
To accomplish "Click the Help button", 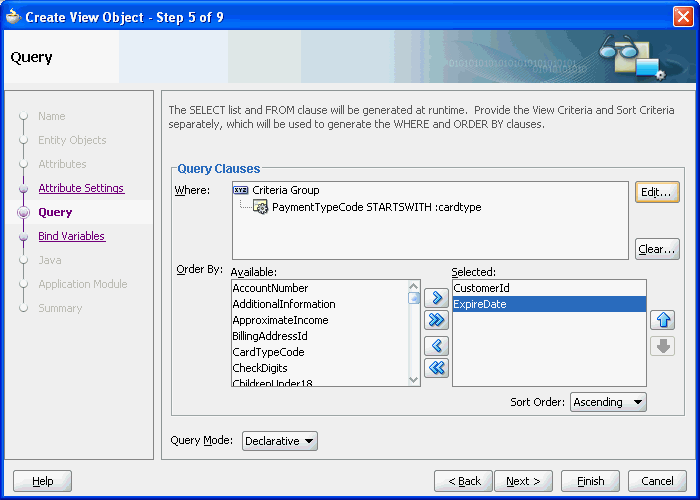I will point(42,481).
